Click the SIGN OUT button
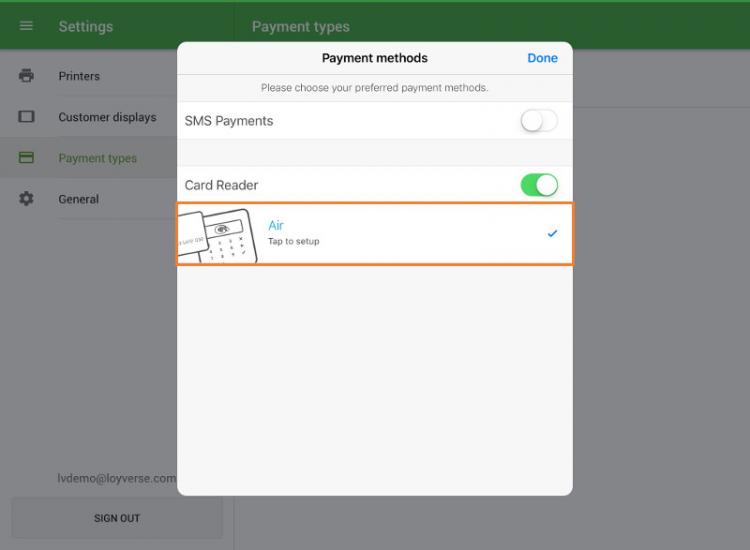 point(117,518)
